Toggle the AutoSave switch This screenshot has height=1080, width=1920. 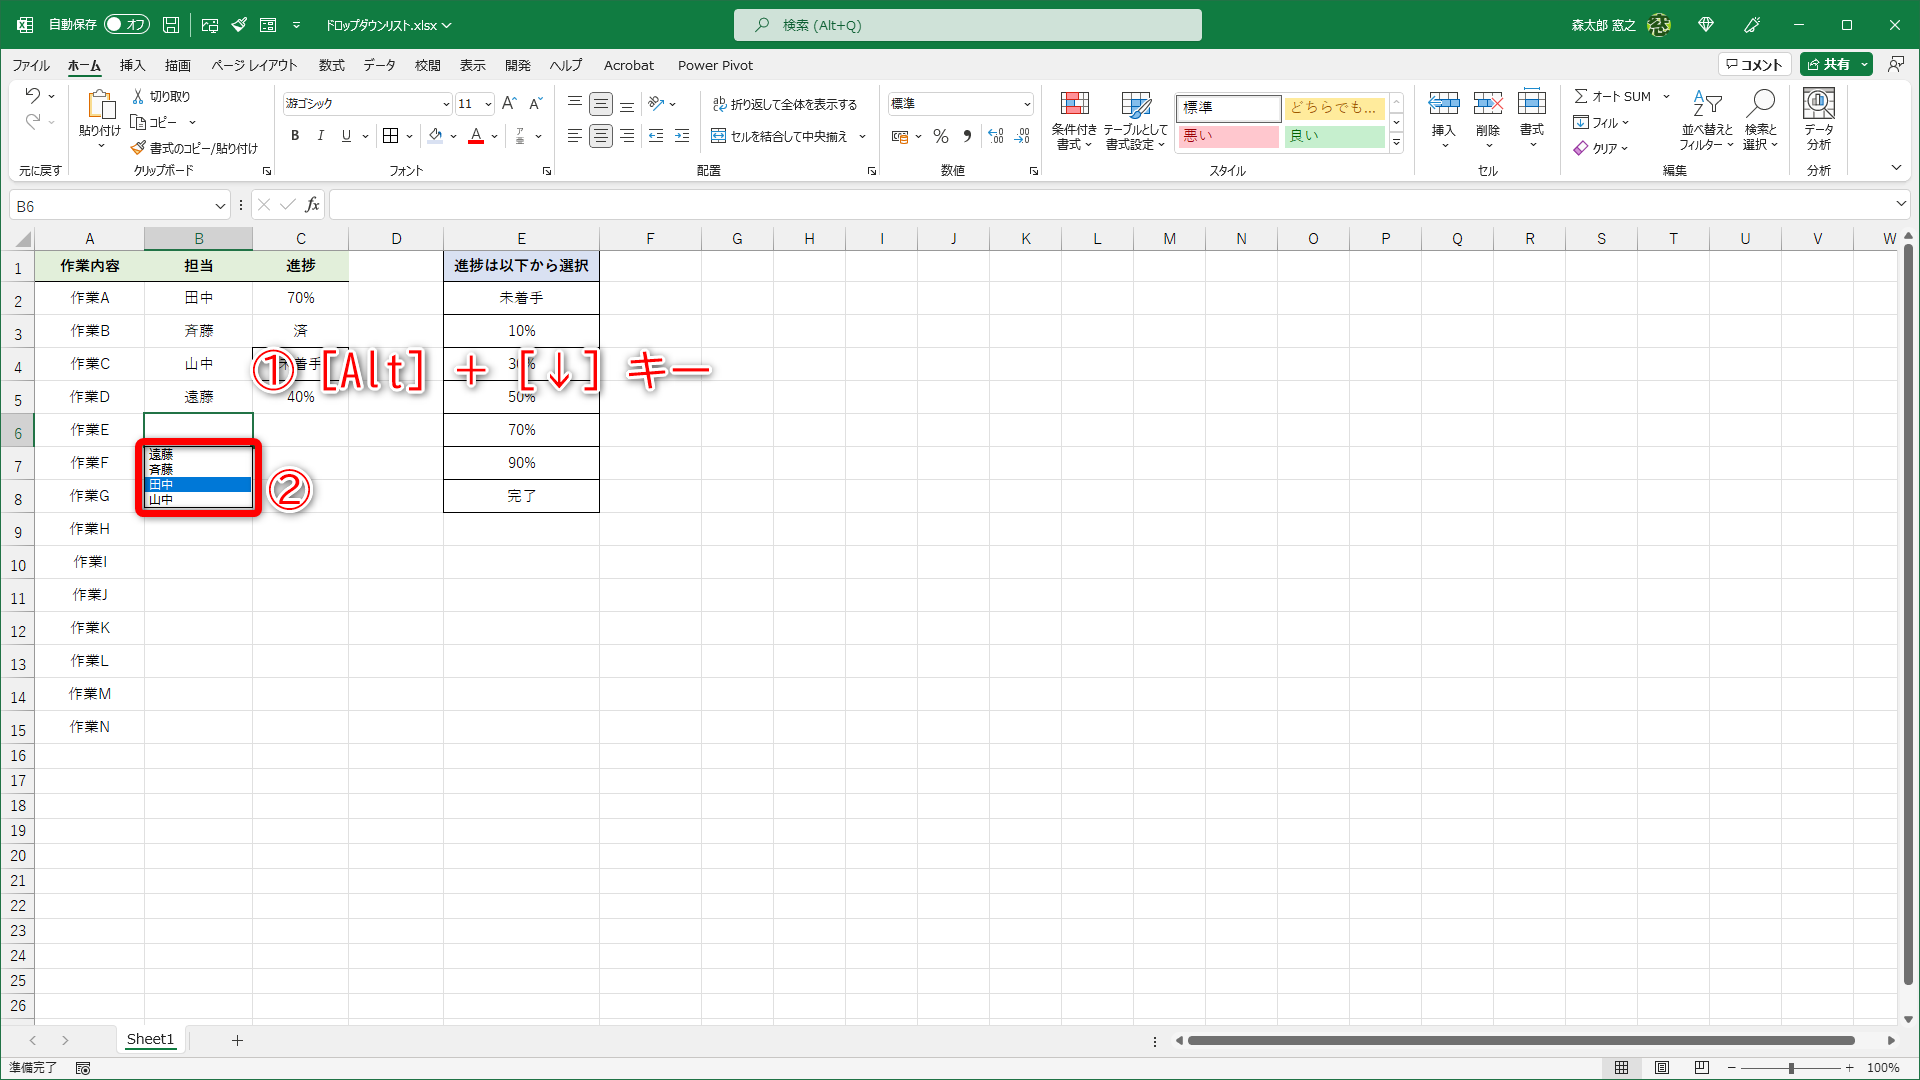(127, 25)
